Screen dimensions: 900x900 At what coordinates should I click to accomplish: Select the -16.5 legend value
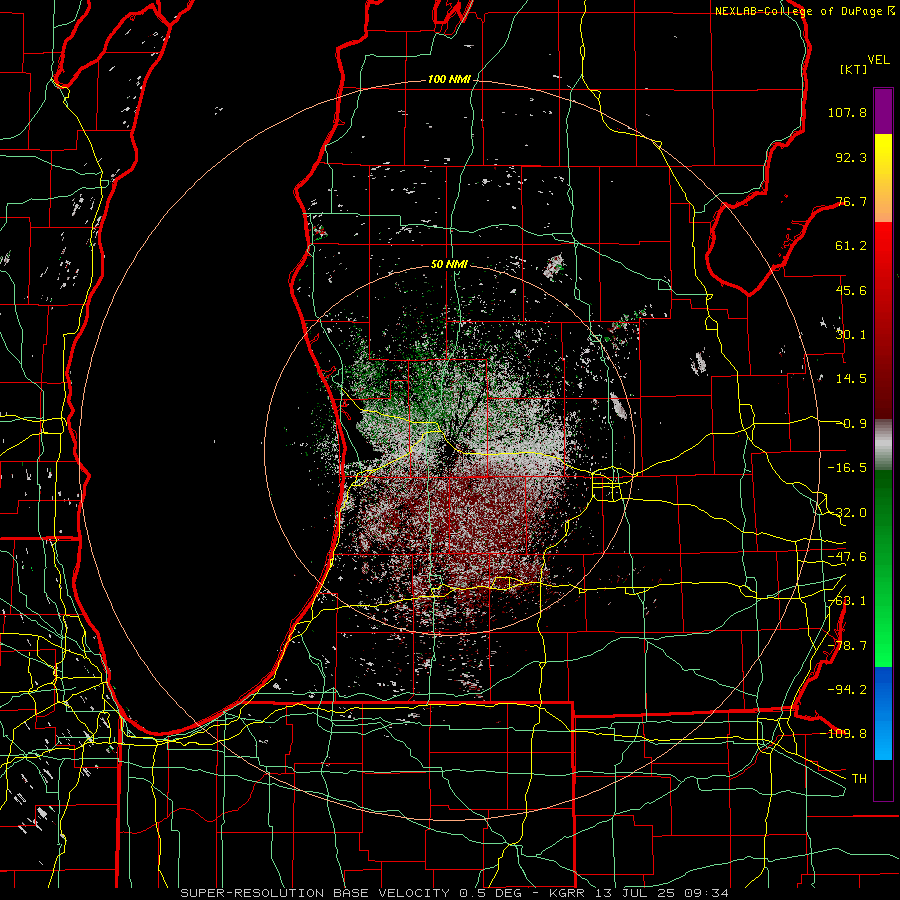pyautogui.click(x=847, y=468)
